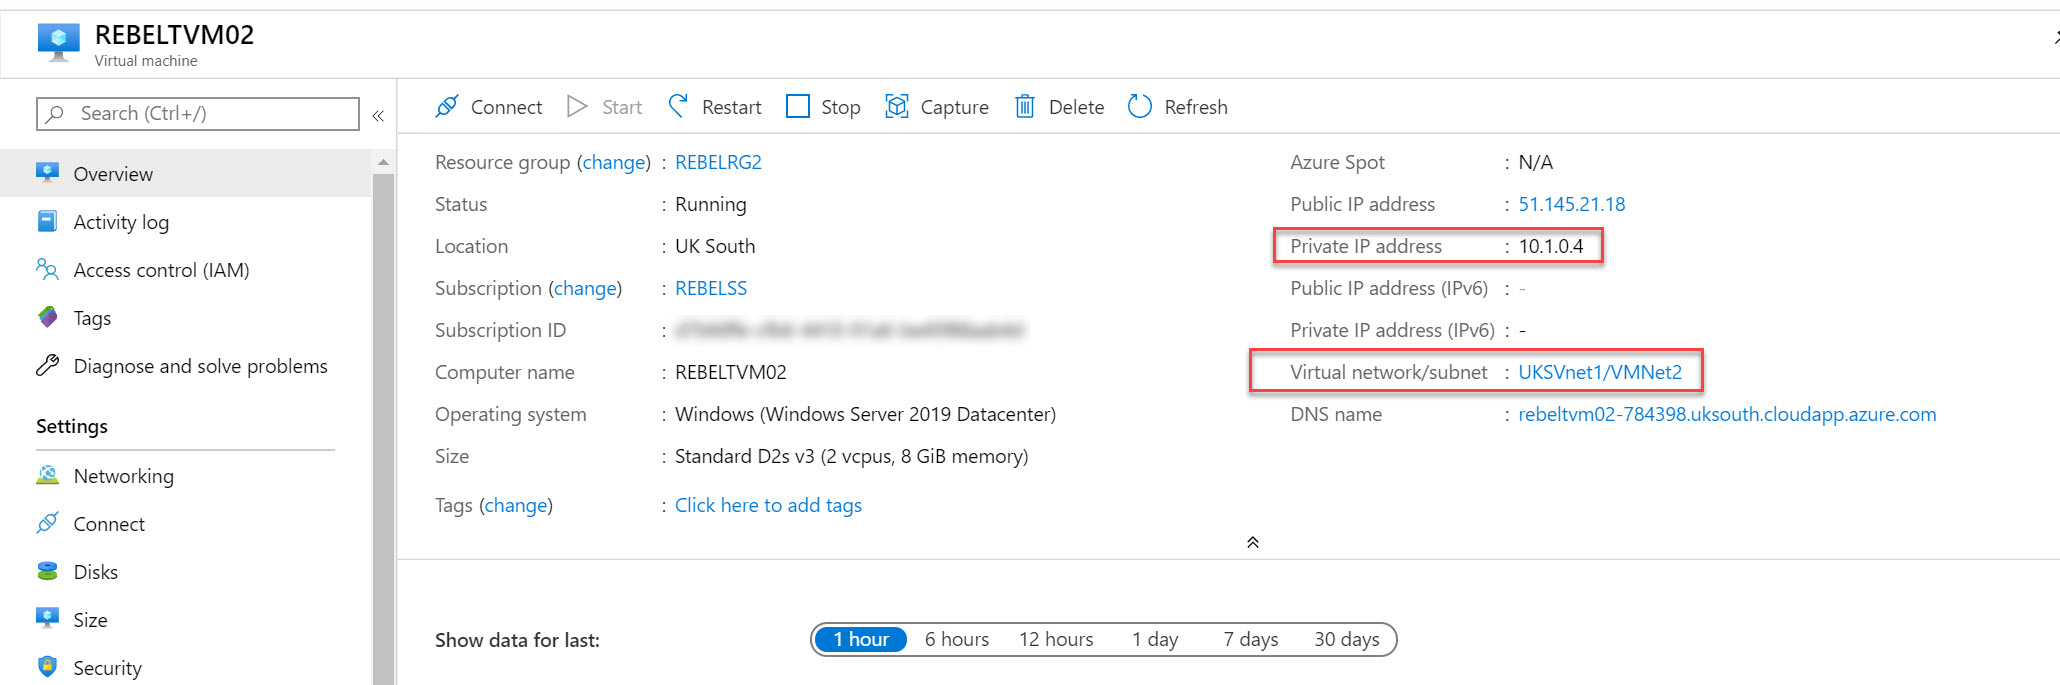The width and height of the screenshot is (2060, 685).
Task: Click the Refresh icon in toolbar
Action: (1140, 106)
